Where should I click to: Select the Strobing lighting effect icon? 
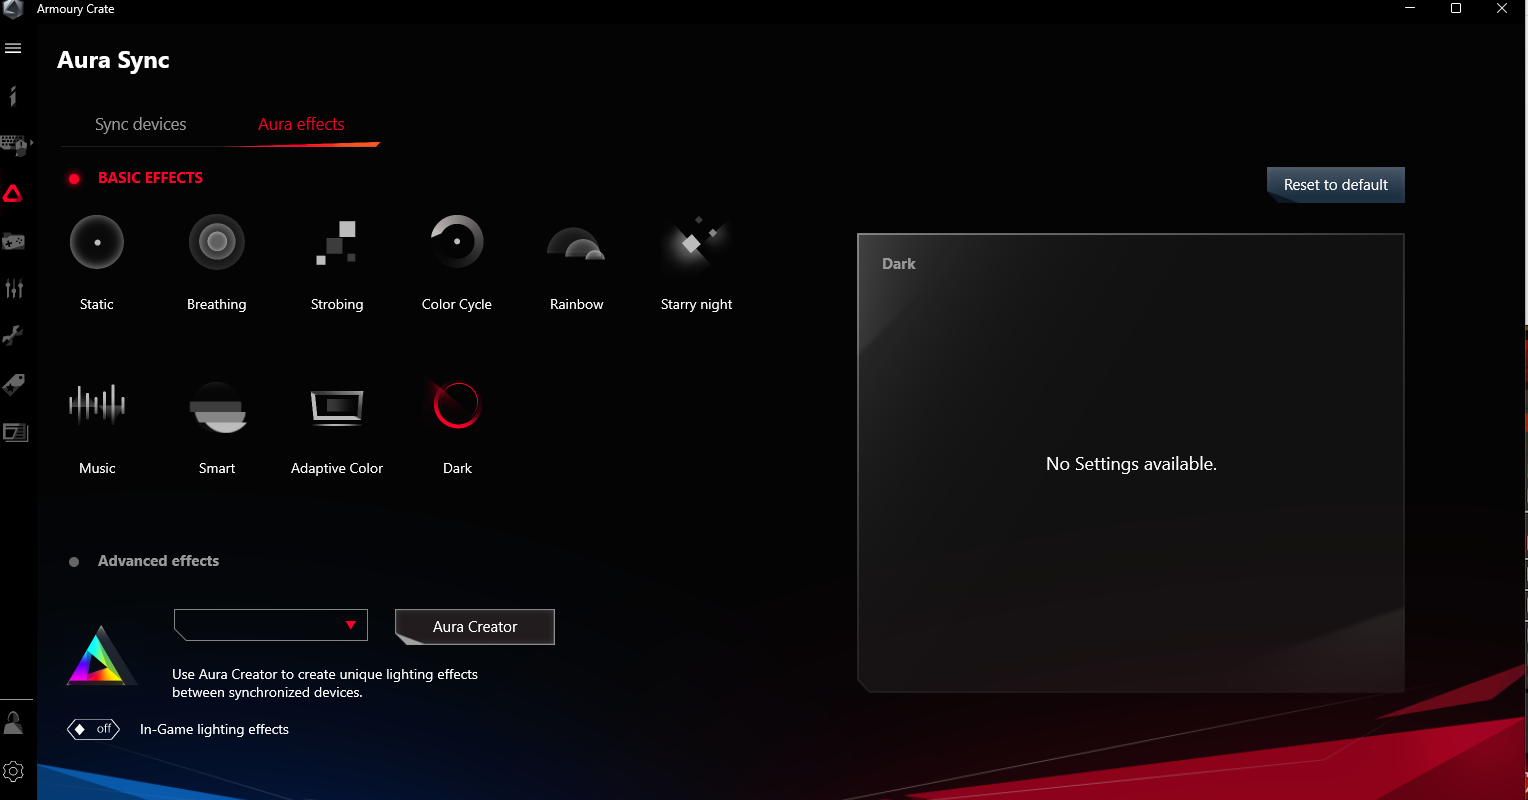point(337,242)
